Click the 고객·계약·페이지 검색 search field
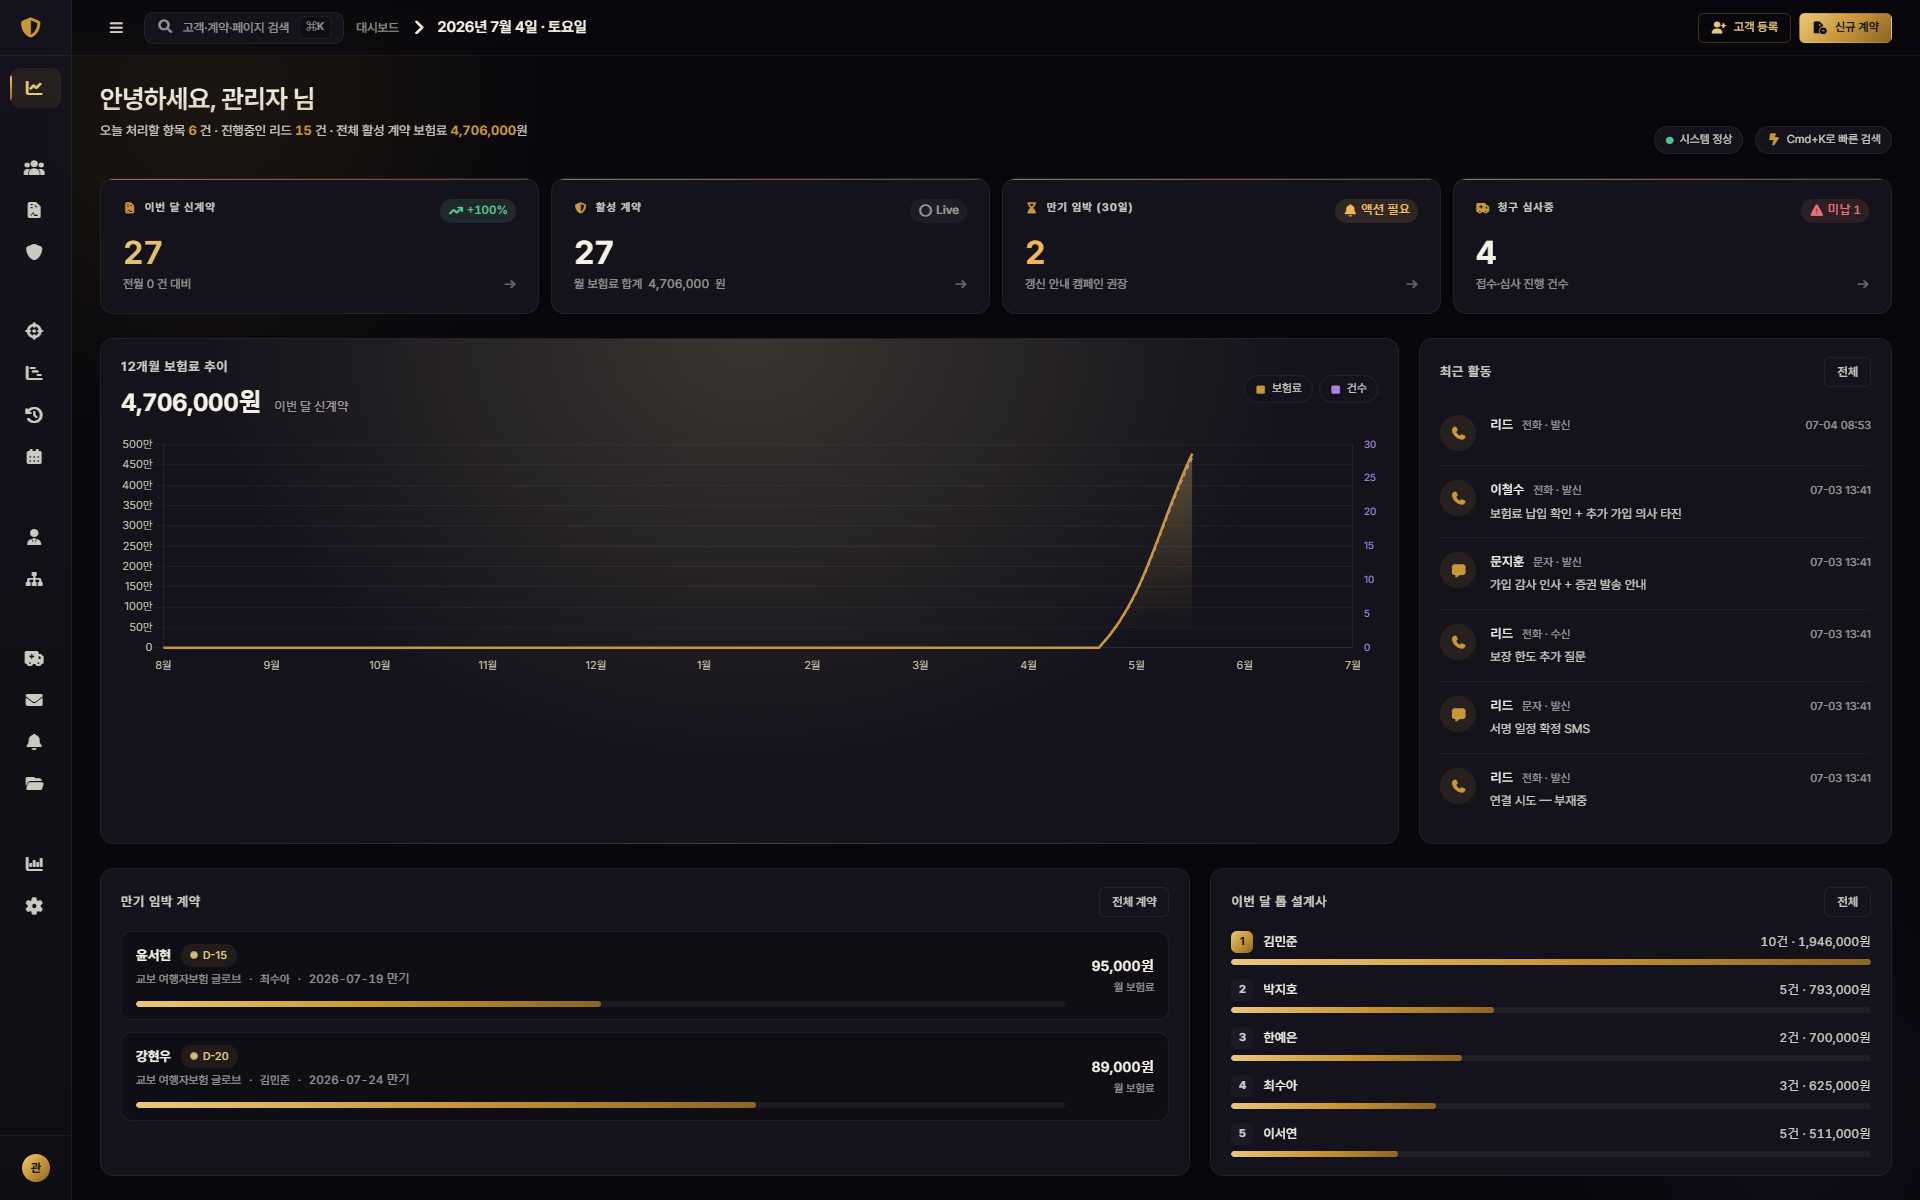 (243, 28)
